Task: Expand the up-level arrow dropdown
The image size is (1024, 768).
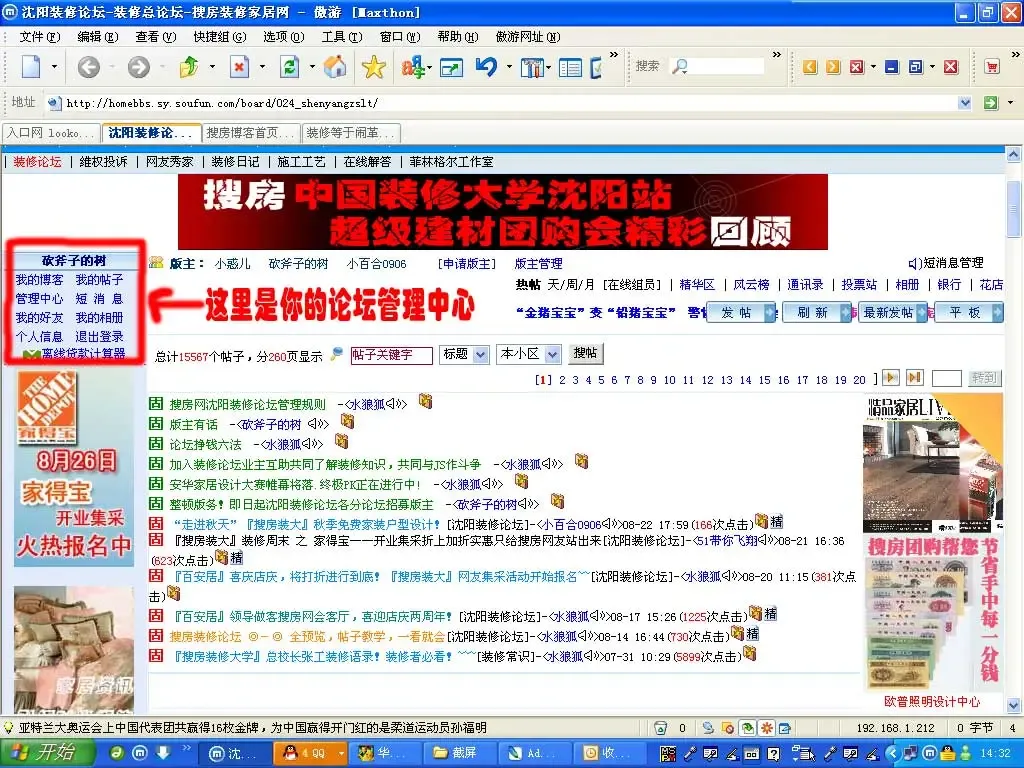Action: (x=212, y=67)
